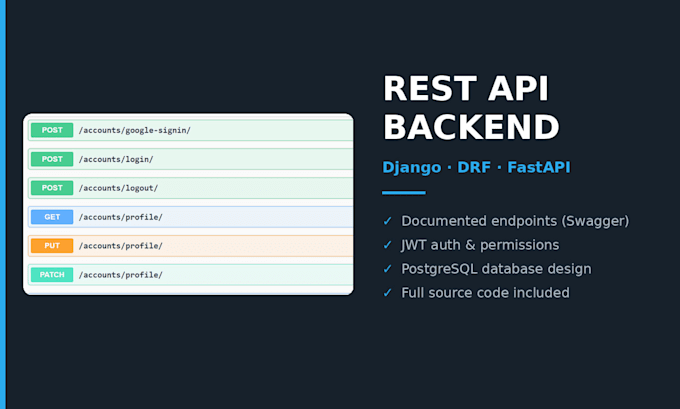This screenshot has height=409, width=680.
Task: Open the PATCH /accounts/profile/ path
Action: [121, 275]
